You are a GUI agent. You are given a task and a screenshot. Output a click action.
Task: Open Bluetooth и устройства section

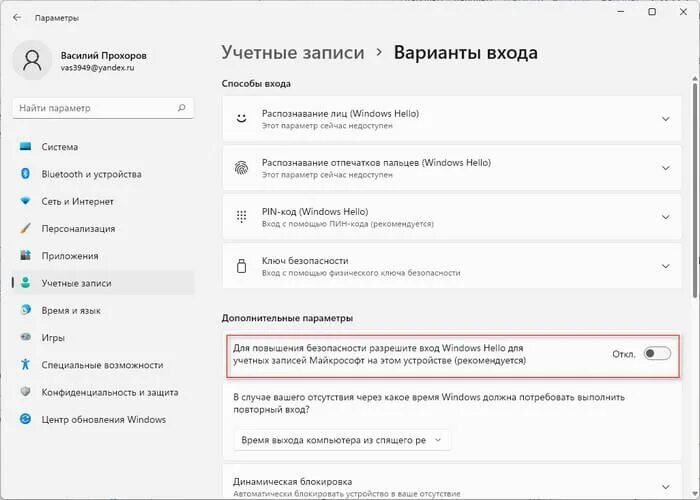[103, 174]
